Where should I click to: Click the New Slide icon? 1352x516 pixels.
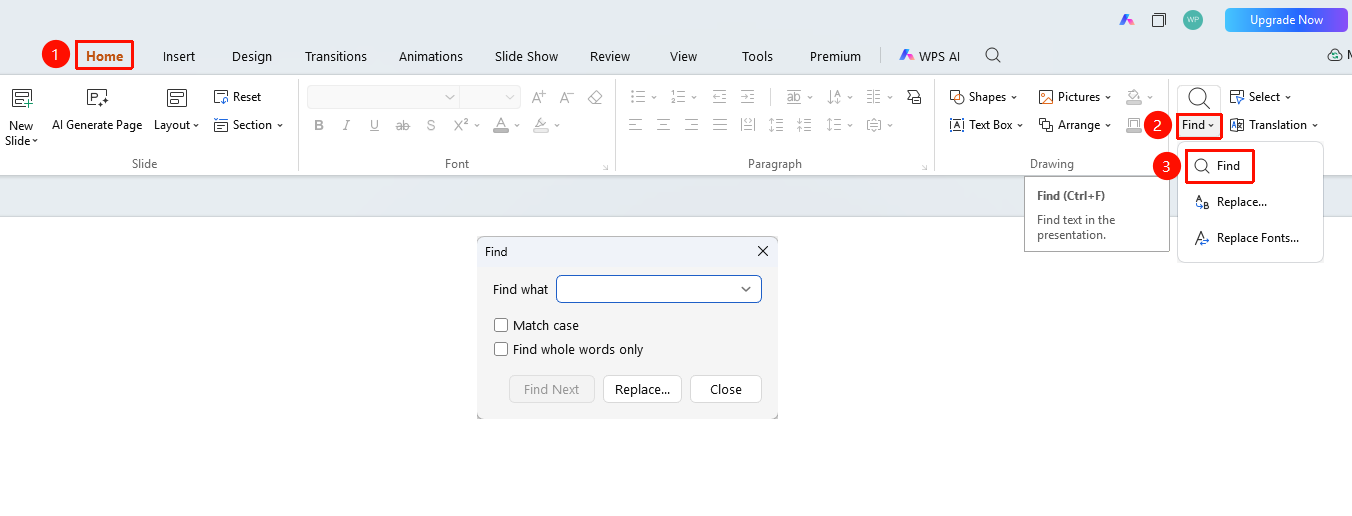tap(21, 98)
